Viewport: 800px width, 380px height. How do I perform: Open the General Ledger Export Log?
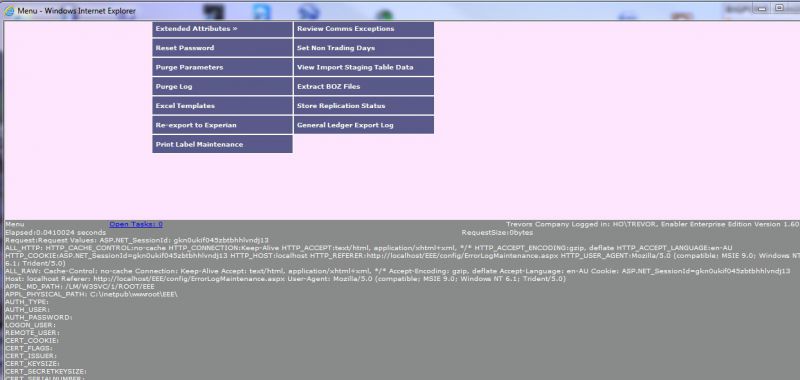(x=364, y=125)
